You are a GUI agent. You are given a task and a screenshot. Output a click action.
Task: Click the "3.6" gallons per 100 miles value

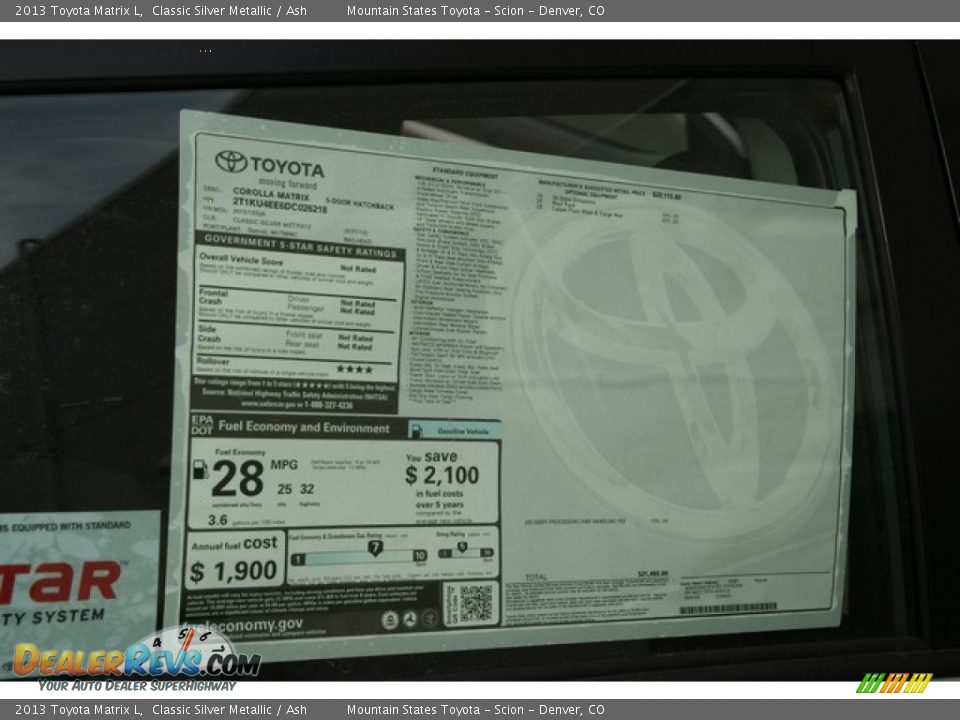[x=217, y=520]
